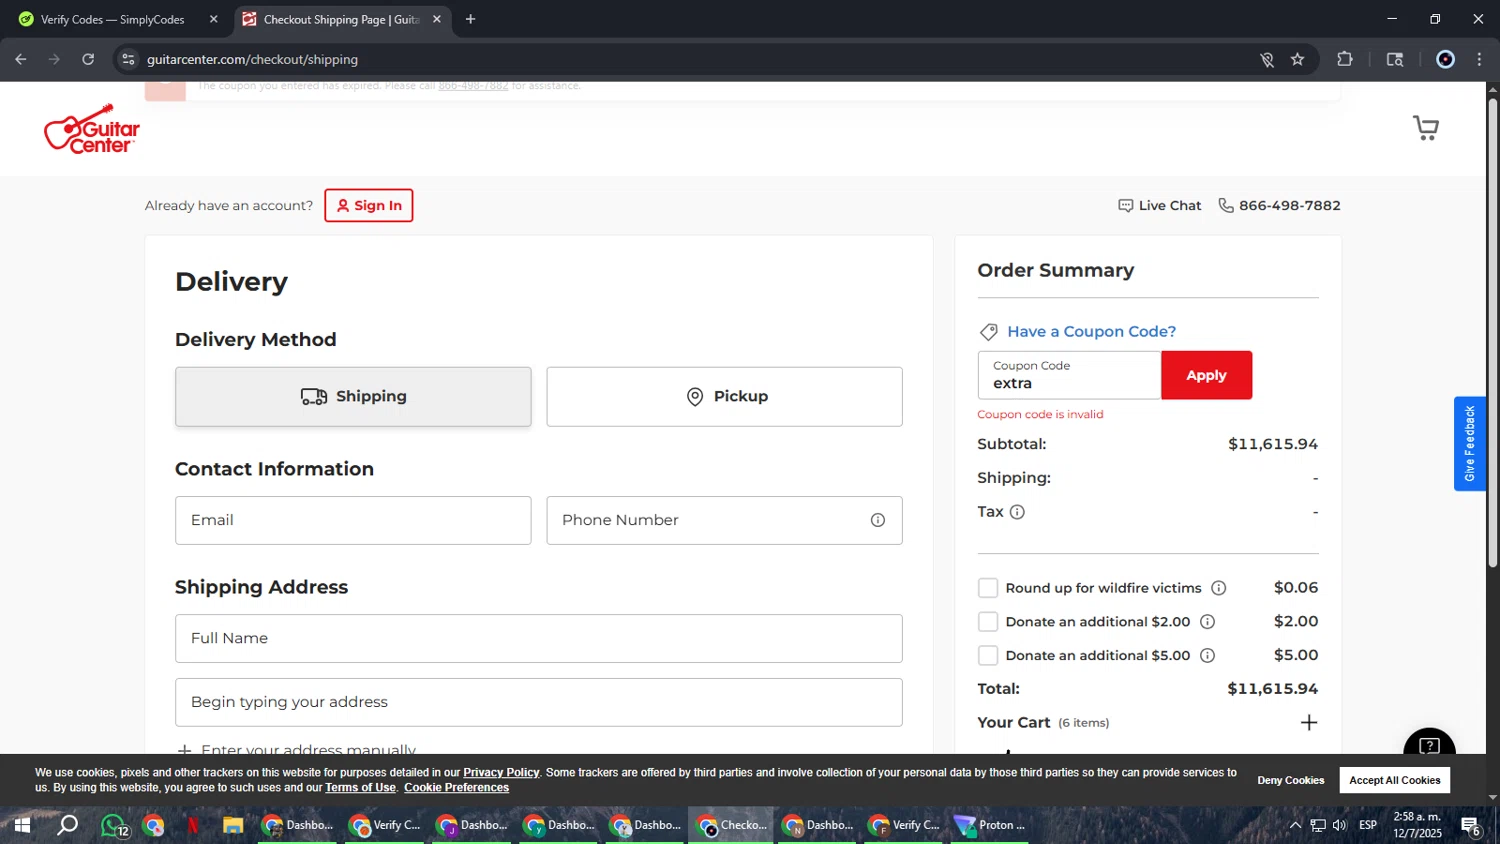The image size is (1500, 844).
Task: Open File Explorer from the taskbar
Action: pyautogui.click(x=233, y=825)
